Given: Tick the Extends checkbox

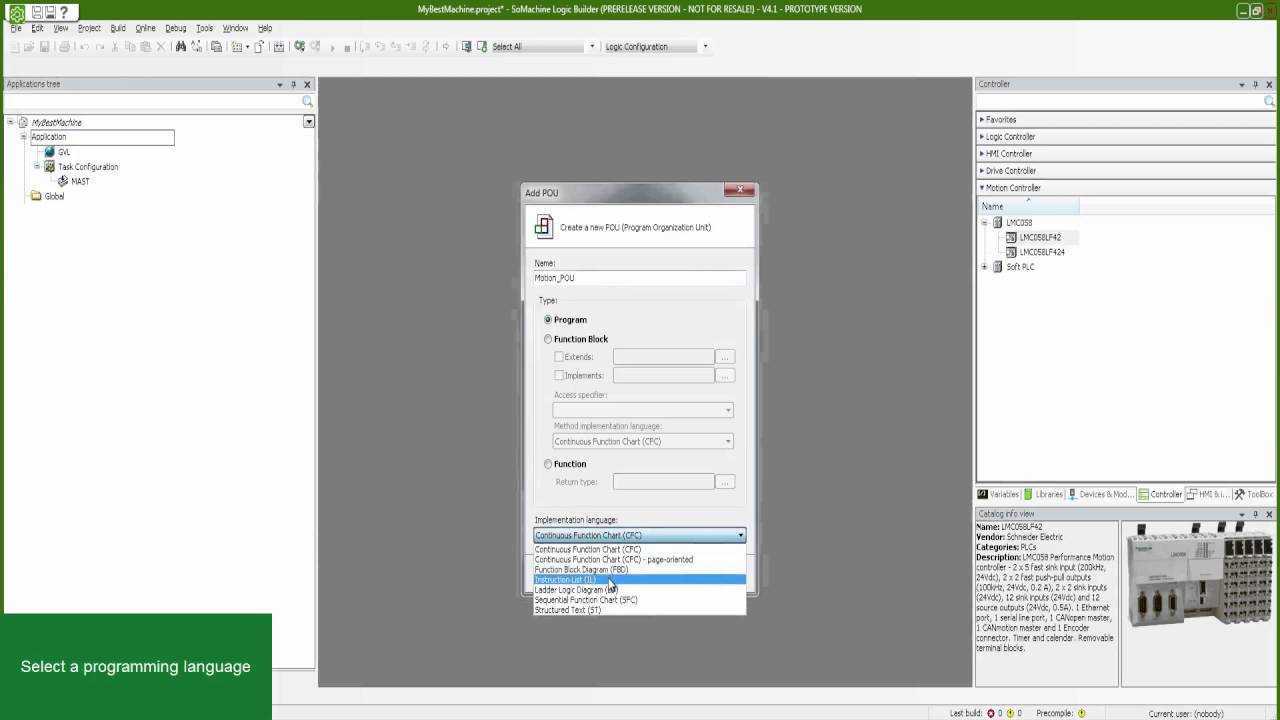Looking at the screenshot, I should click(x=559, y=356).
